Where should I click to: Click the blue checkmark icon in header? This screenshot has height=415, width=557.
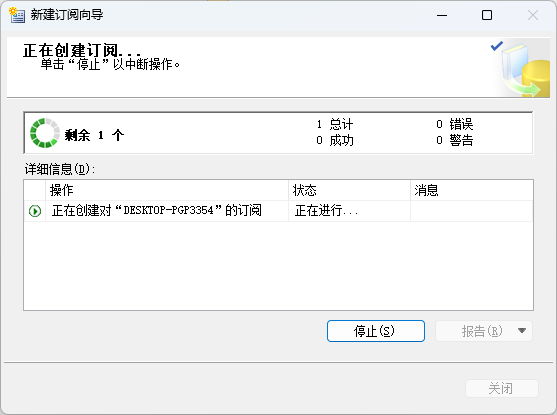pos(496,46)
